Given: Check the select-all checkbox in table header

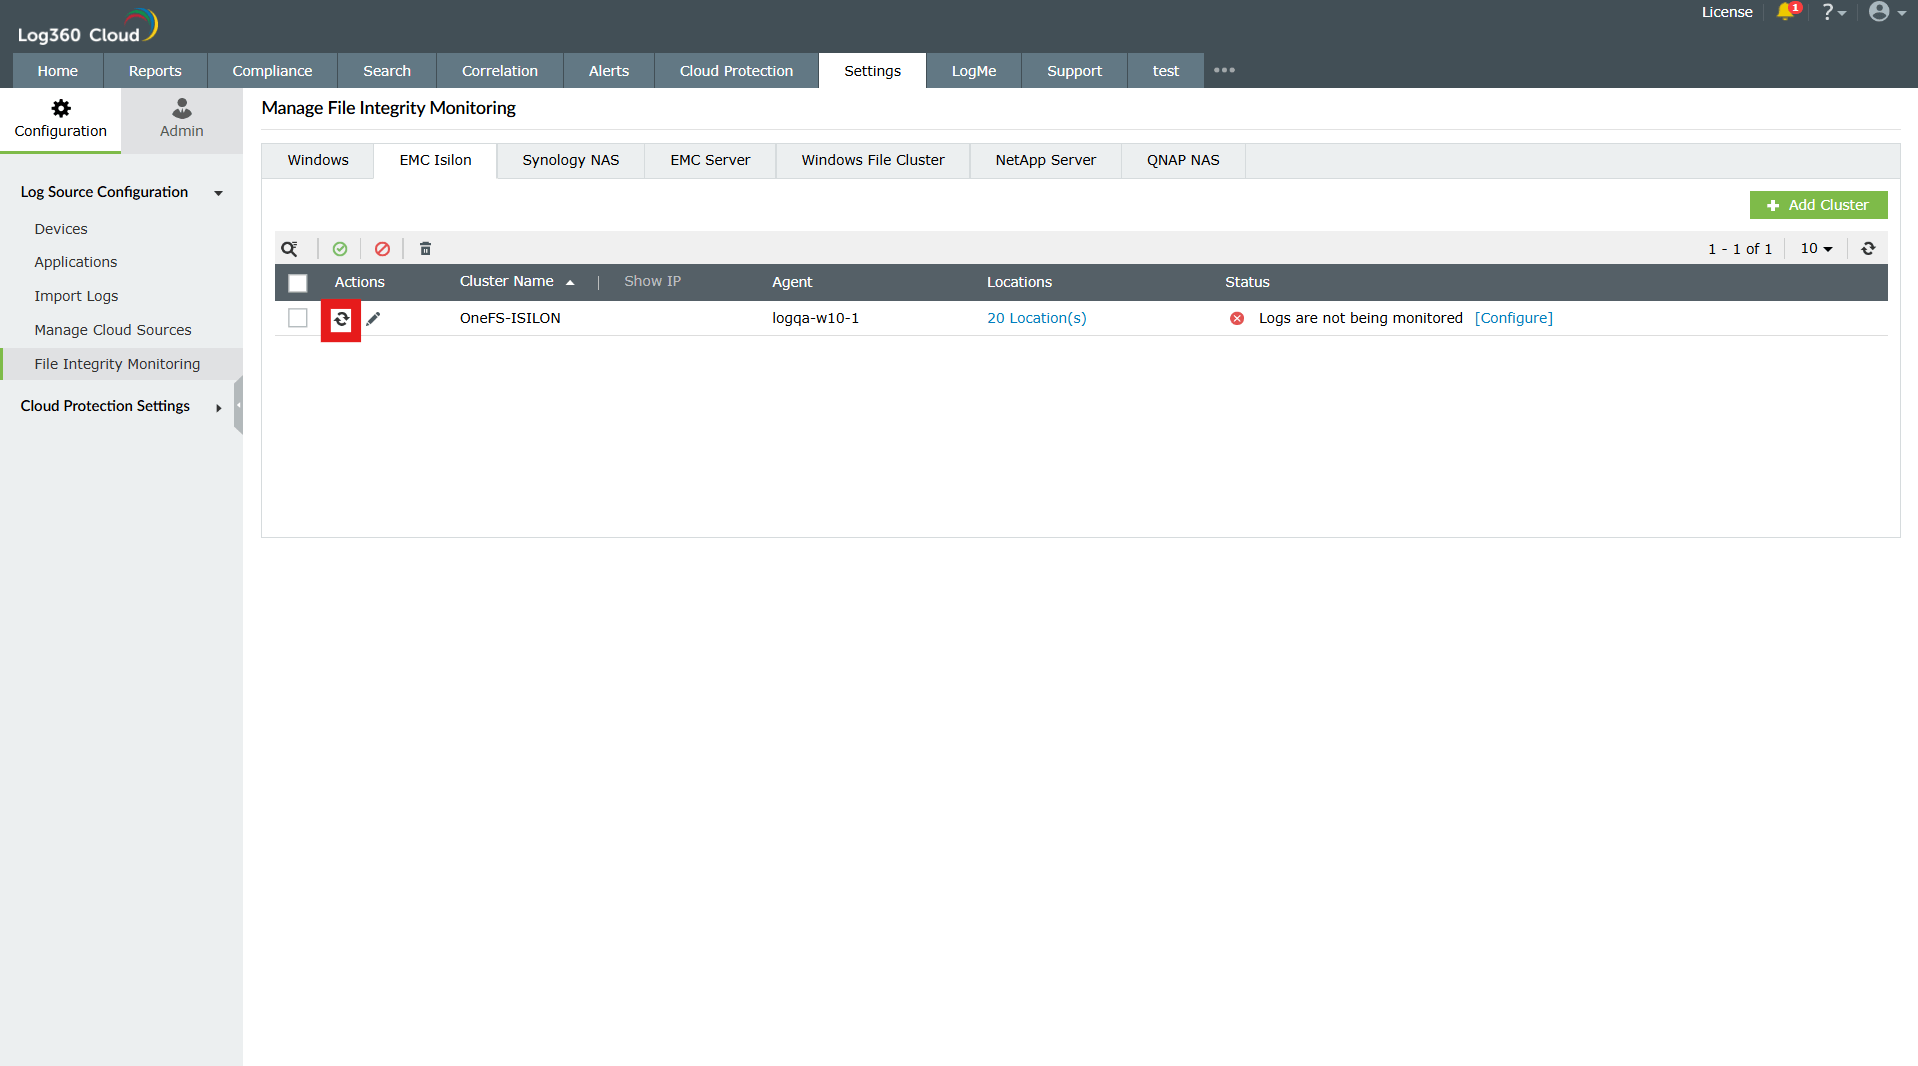Looking at the screenshot, I should 297,283.
